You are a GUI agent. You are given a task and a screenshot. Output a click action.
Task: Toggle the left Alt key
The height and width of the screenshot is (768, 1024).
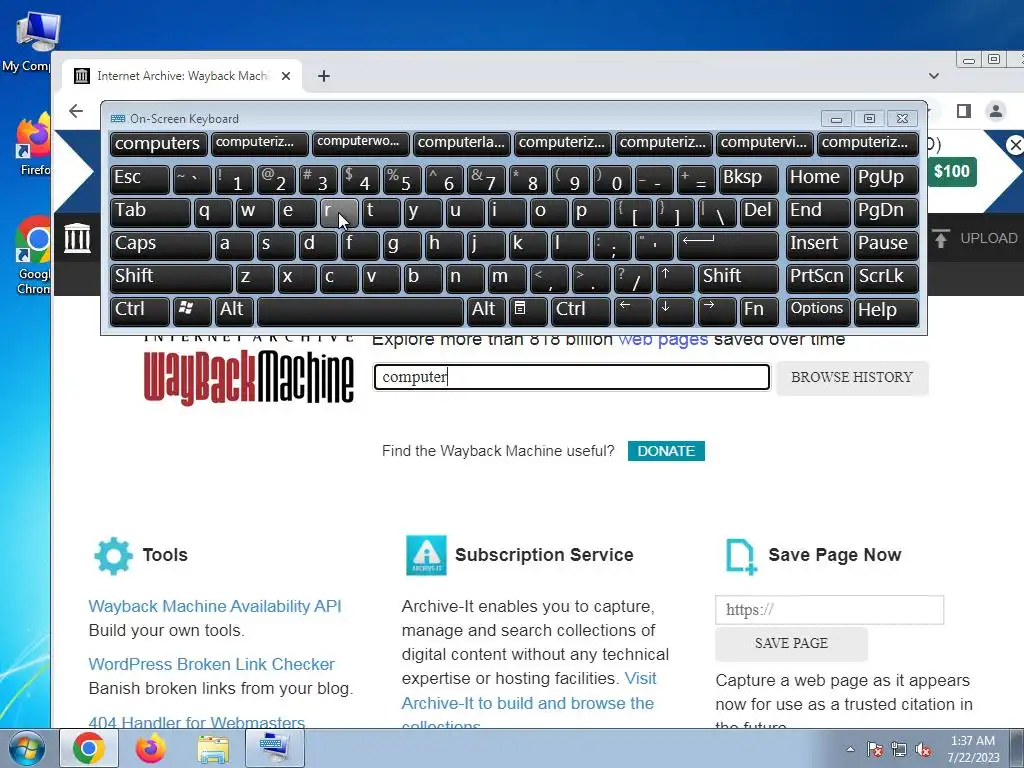coord(234,310)
